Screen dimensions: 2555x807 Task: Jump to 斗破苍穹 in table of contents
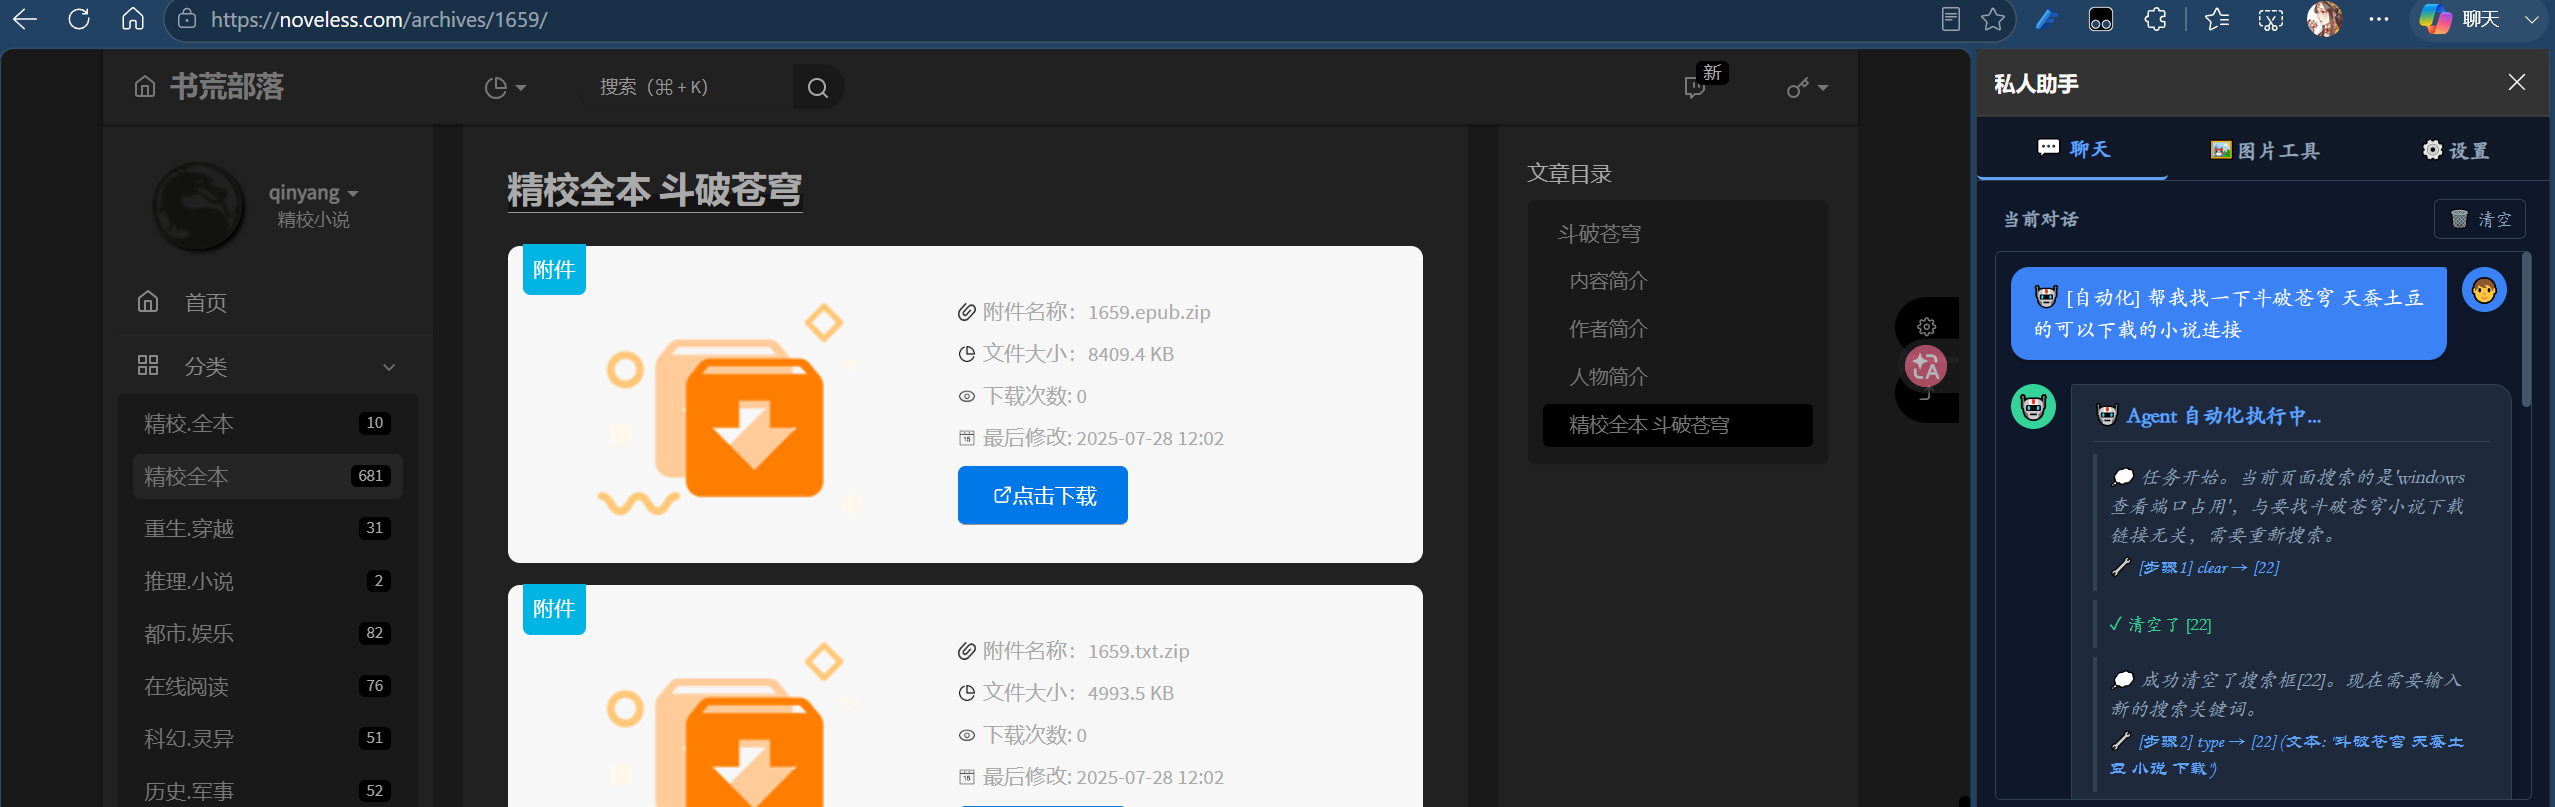(x=1599, y=234)
